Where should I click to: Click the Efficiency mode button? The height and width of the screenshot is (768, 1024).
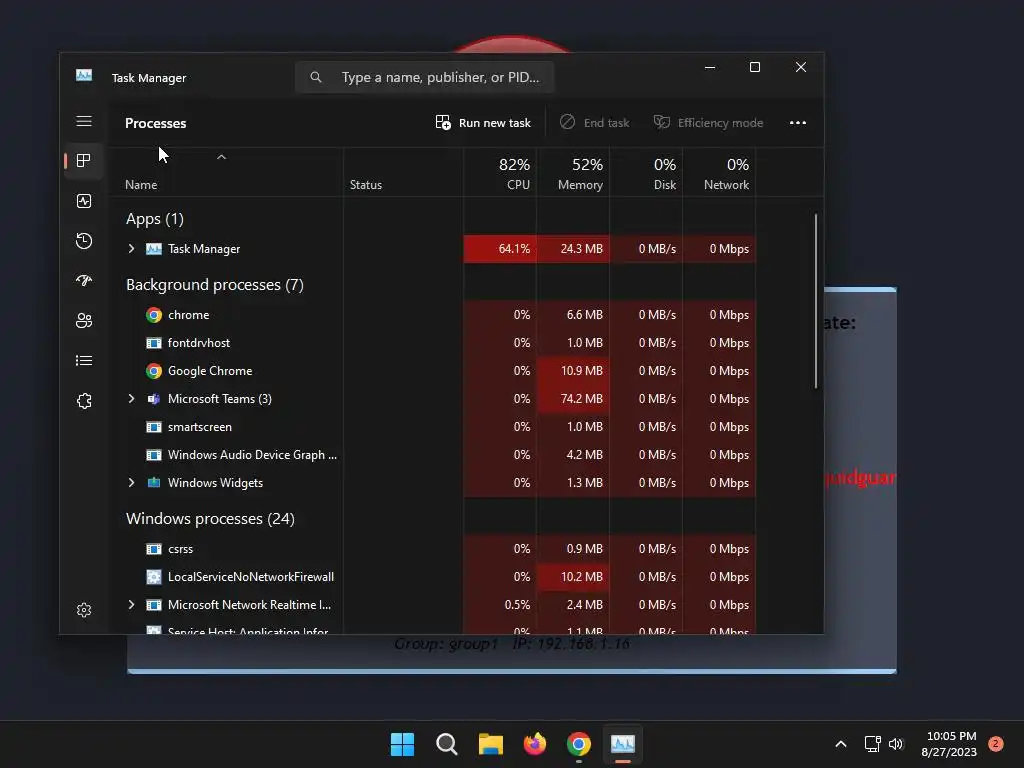[709, 123]
